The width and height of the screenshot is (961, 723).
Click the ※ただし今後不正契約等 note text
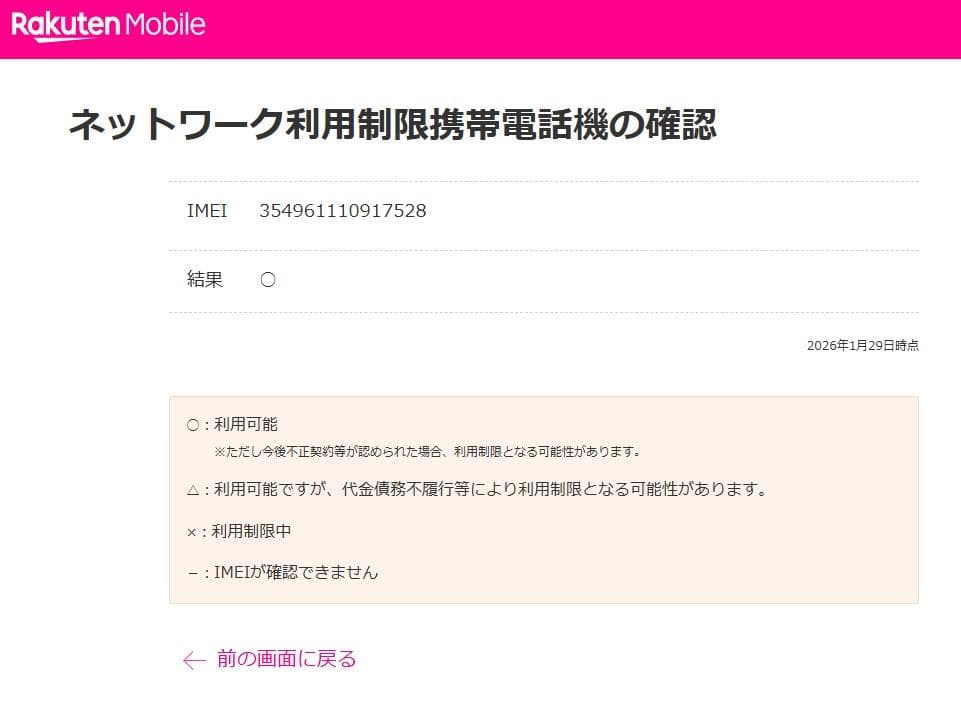click(427, 452)
